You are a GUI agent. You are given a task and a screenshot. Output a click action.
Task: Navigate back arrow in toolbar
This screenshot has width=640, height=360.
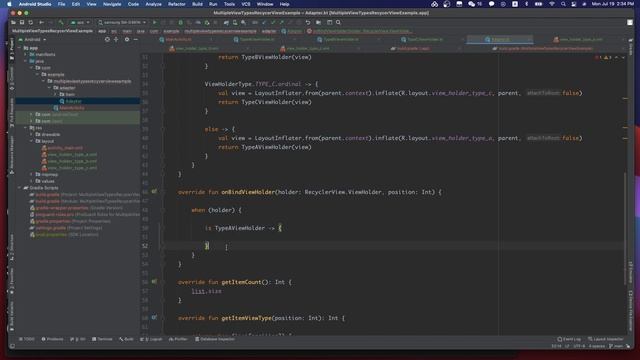pyautogui.click(x=42, y=22)
